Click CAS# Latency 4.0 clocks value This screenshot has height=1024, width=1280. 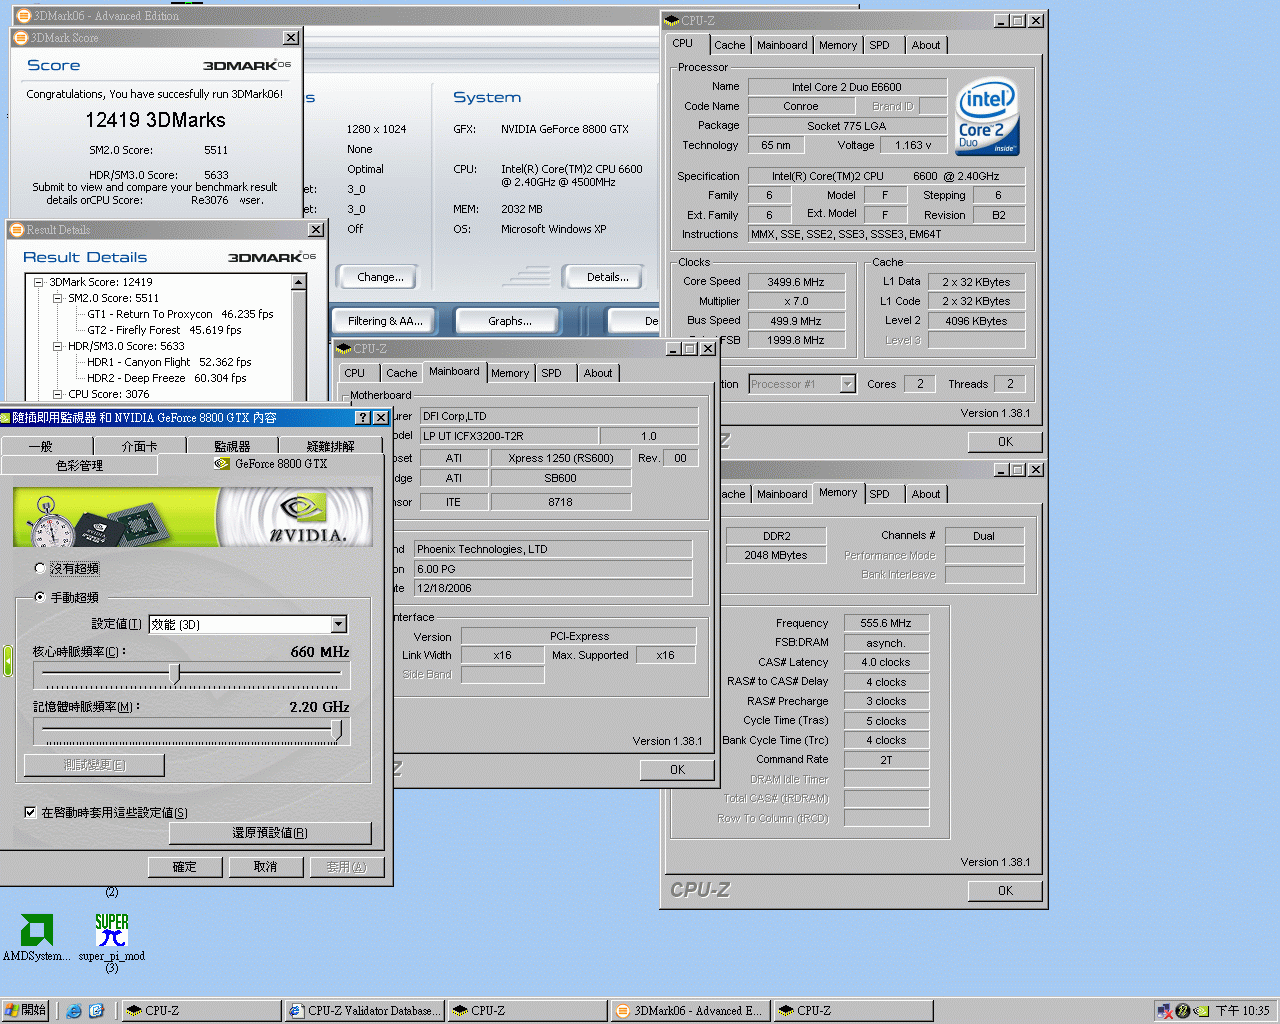[x=886, y=662]
